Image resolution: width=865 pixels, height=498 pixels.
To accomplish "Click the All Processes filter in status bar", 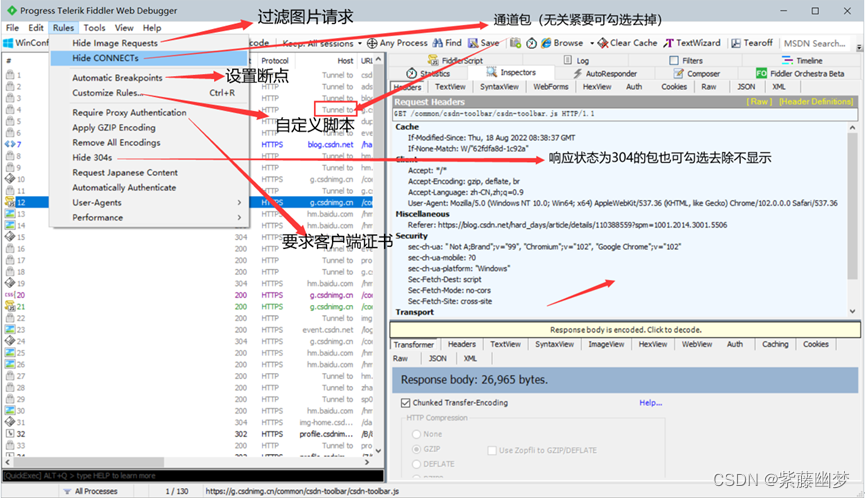I will (90, 491).
